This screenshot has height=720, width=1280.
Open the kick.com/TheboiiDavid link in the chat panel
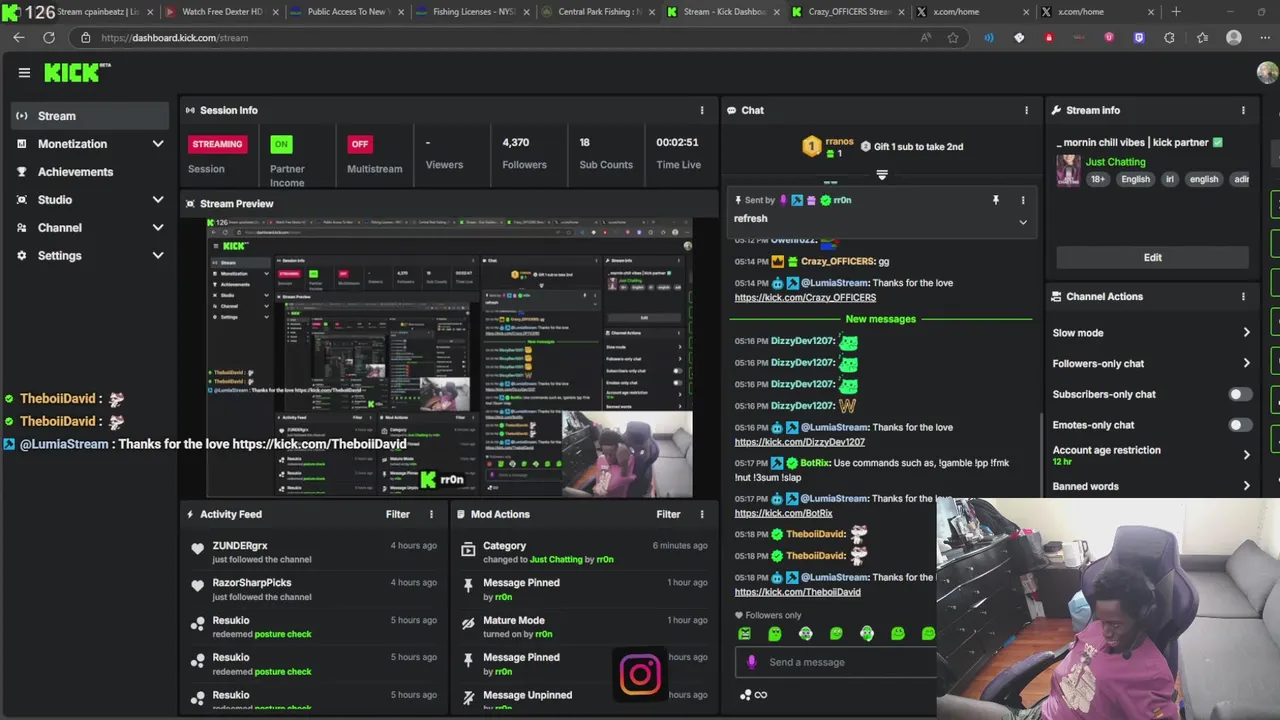(797, 592)
